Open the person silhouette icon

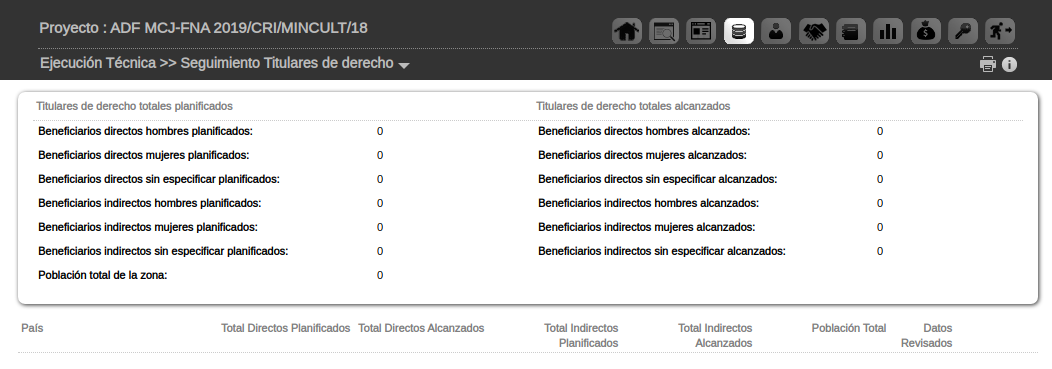point(776,32)
